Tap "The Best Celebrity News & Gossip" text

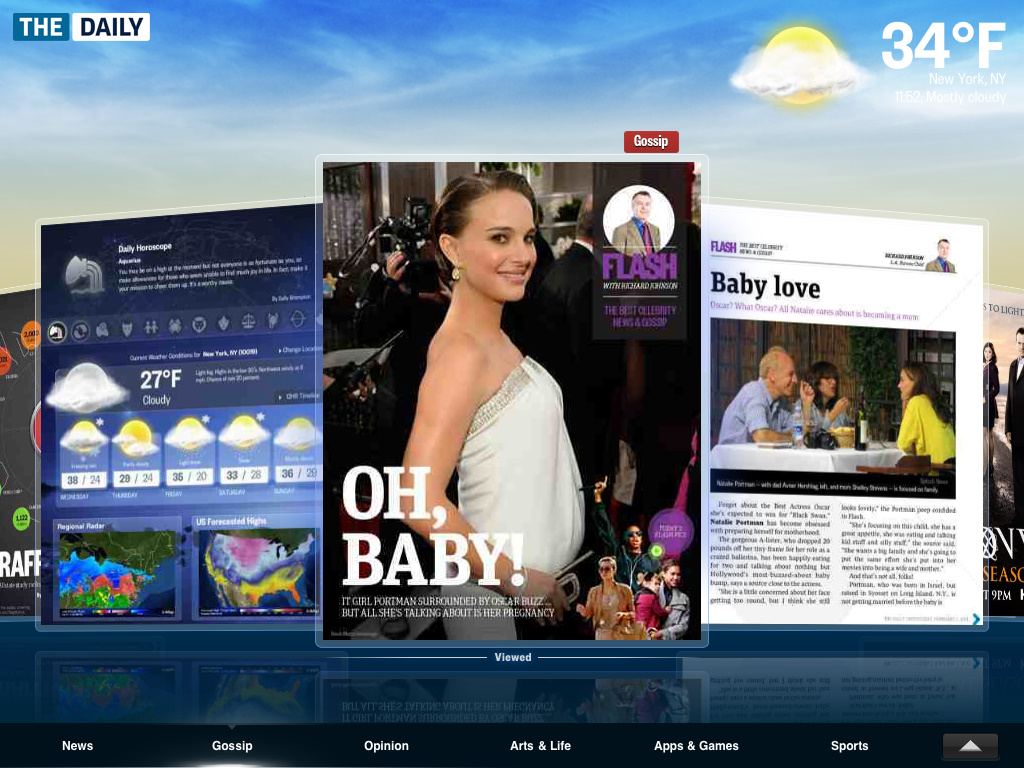pyautogui.click(x=639, y=316)
